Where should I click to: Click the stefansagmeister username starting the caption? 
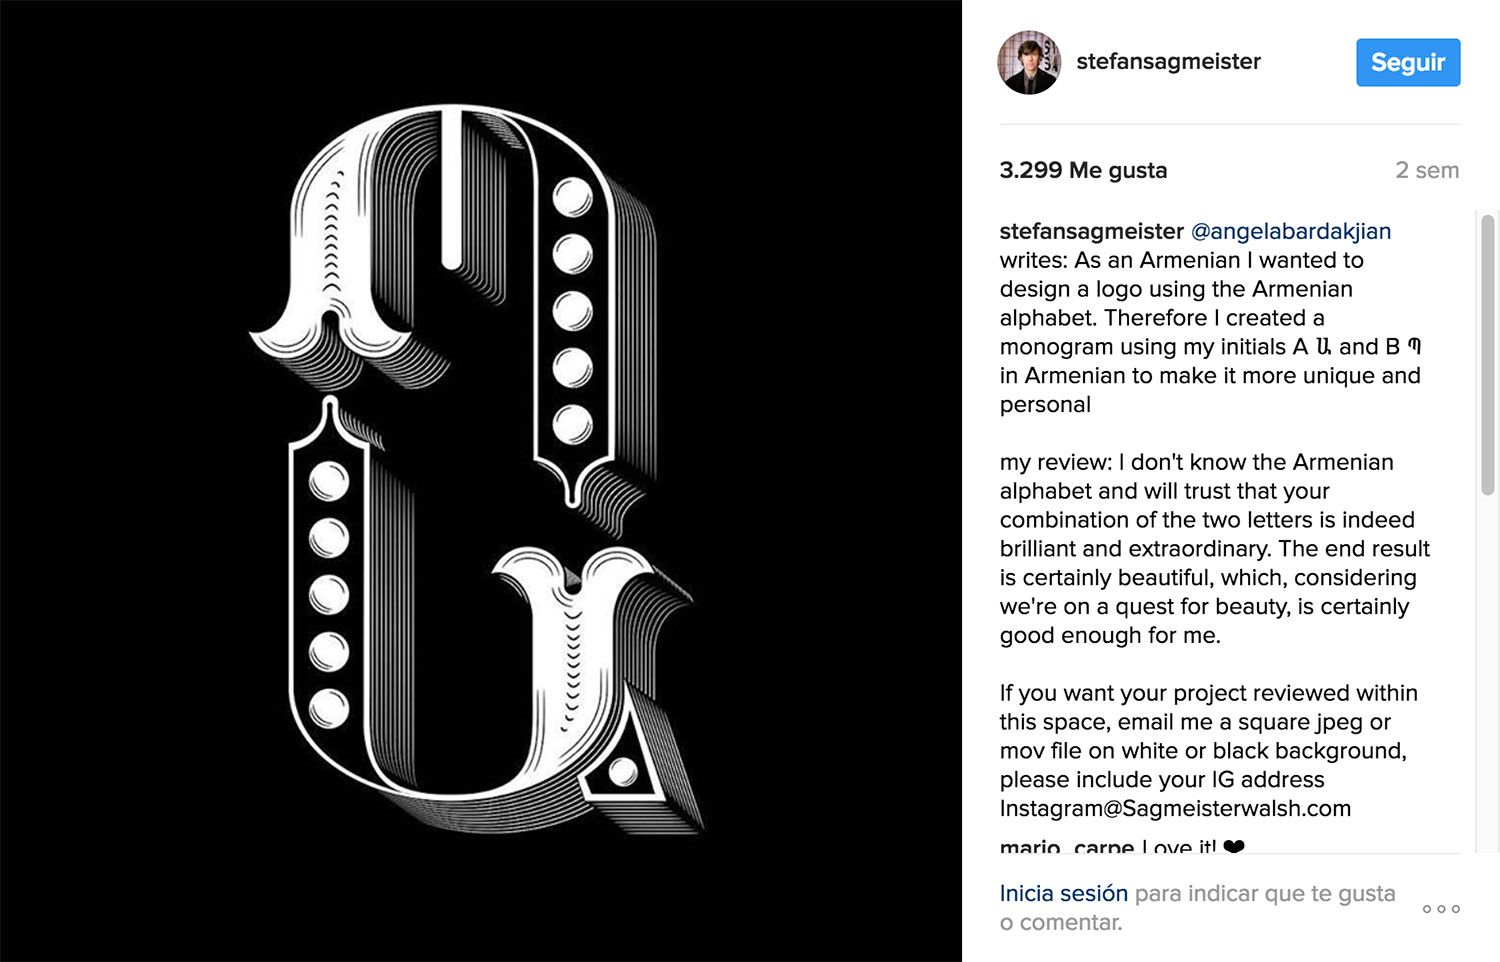pyautogui.click(x=1091, y=231)
